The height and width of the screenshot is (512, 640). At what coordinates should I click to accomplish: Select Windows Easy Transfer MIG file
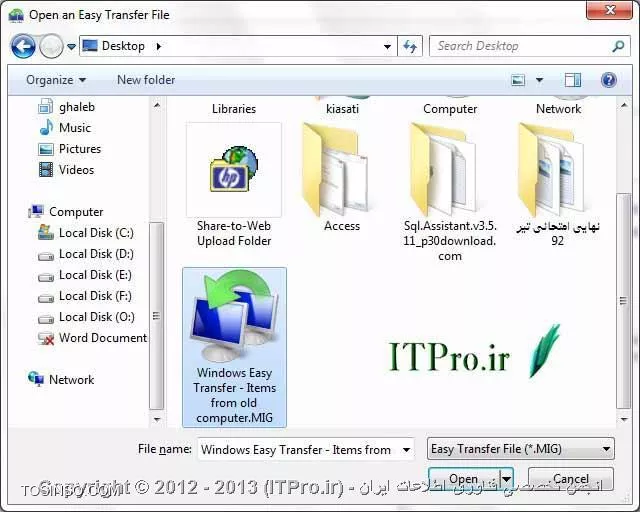point(234,347)
